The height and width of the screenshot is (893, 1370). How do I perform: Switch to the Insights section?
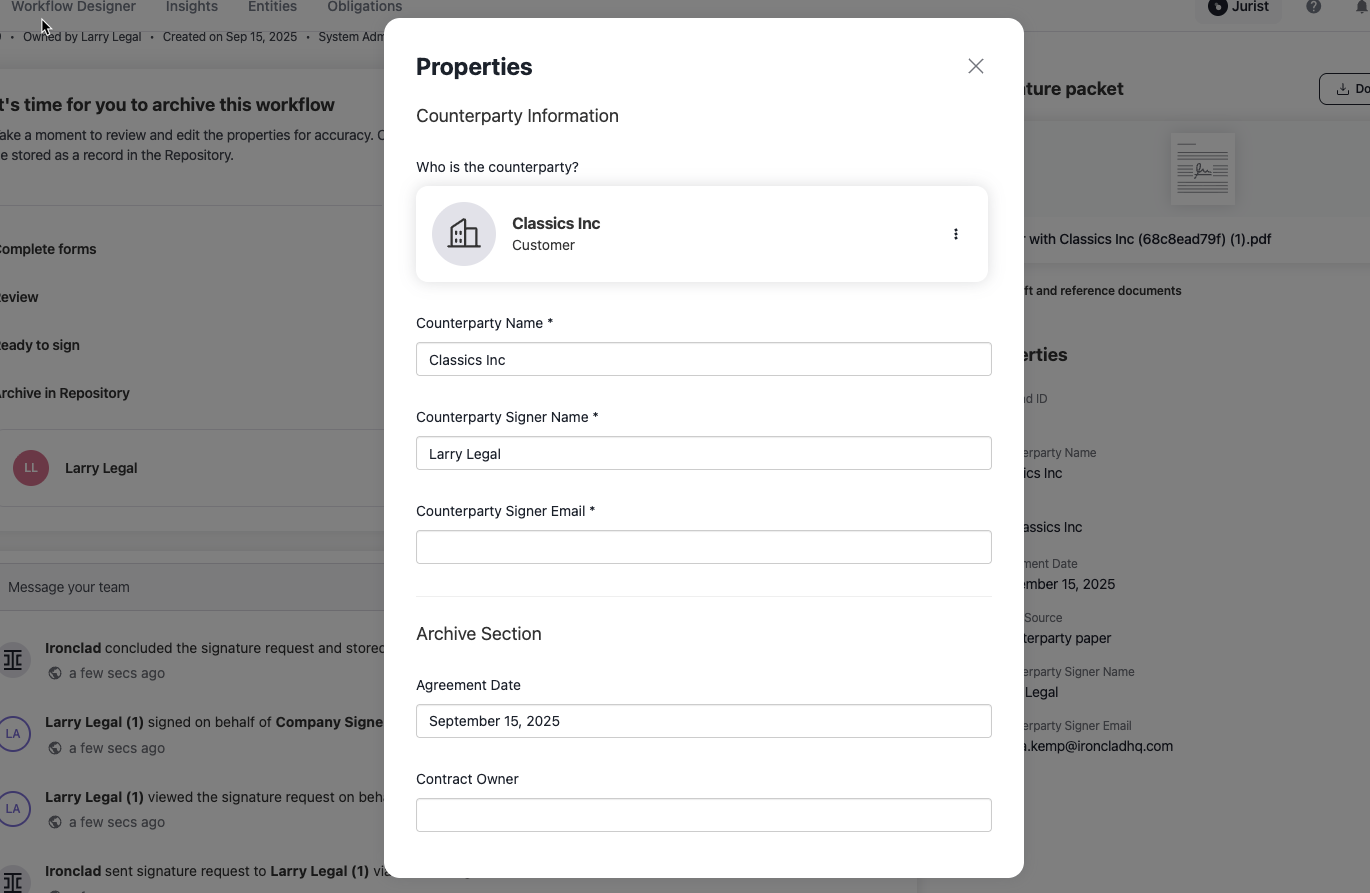(190, 7)
